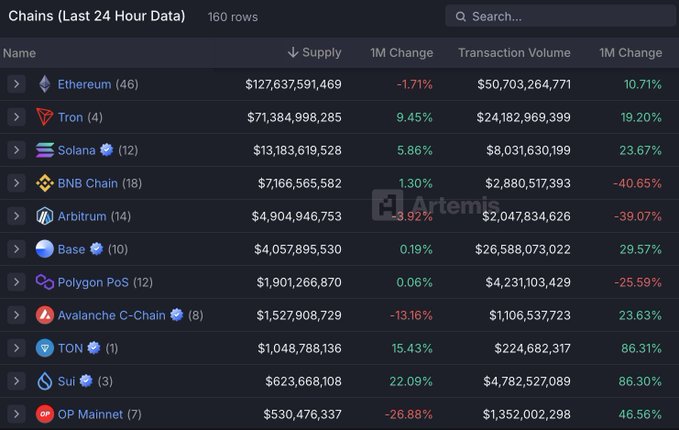Click the BNB Chain logo icon
679x430 pixels.
[44, 183]
